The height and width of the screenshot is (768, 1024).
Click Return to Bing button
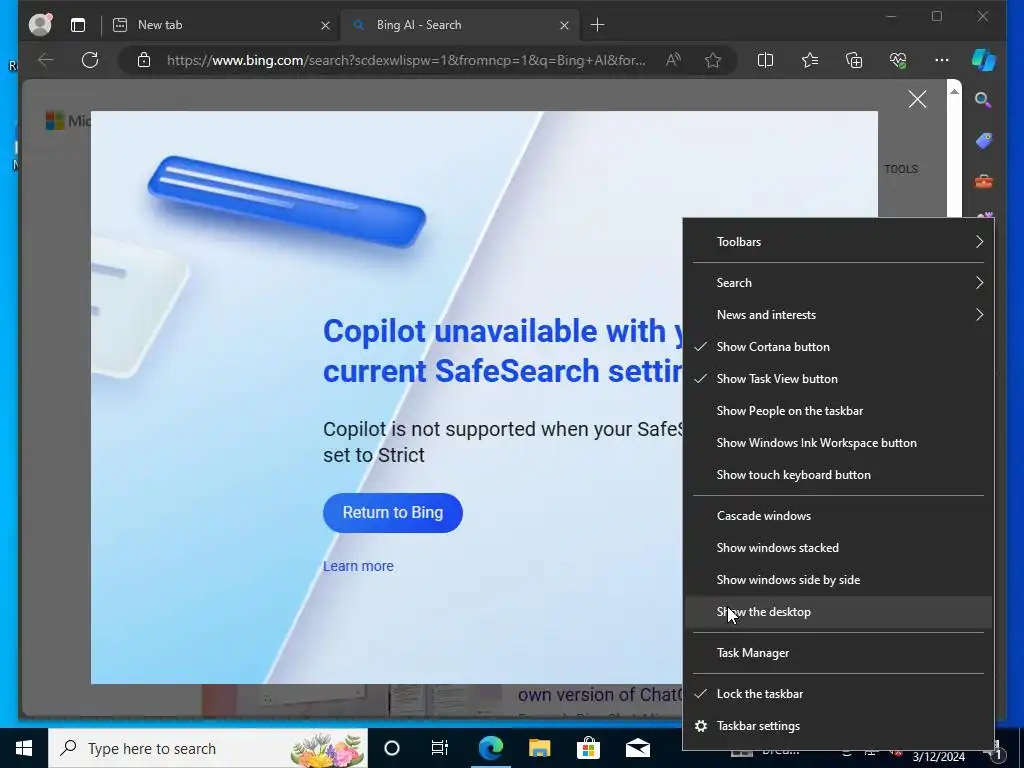392,513
